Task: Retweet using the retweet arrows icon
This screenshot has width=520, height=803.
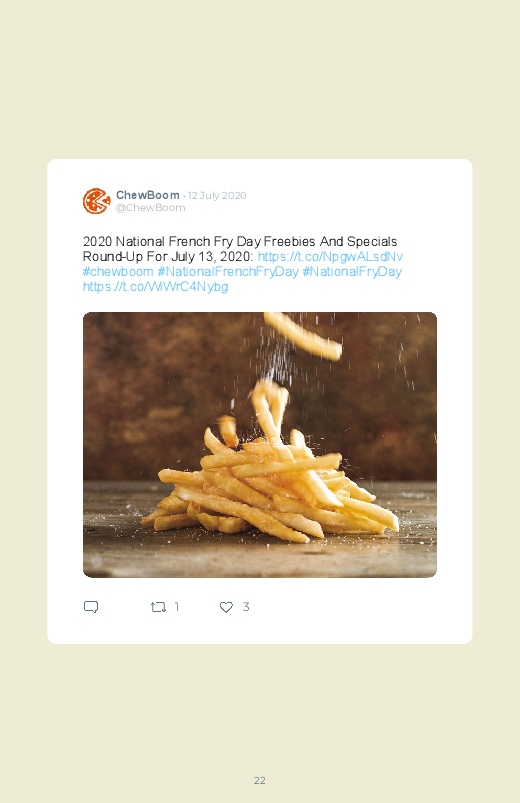Action: coord(158,607)
